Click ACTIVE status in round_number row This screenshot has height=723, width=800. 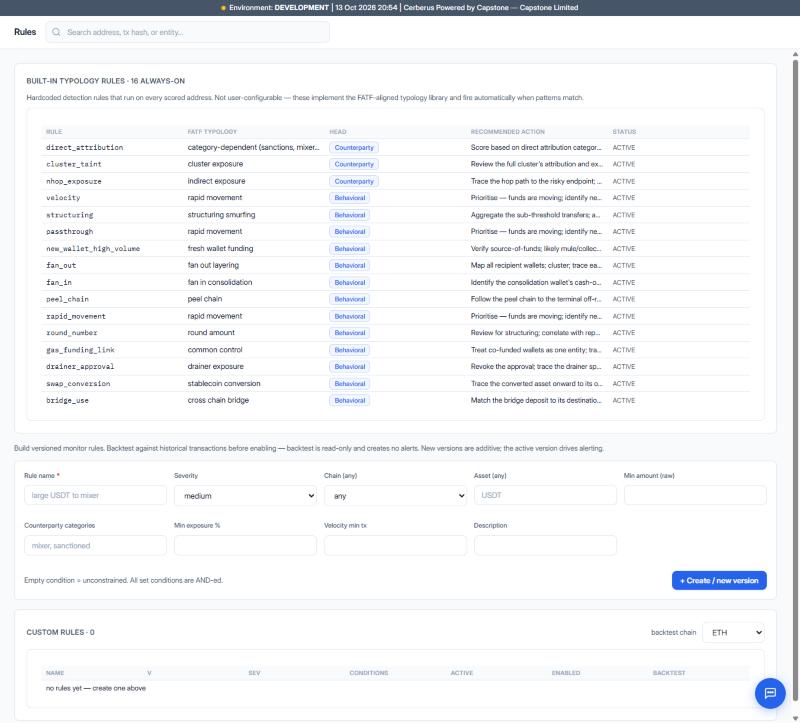point(623,333)
